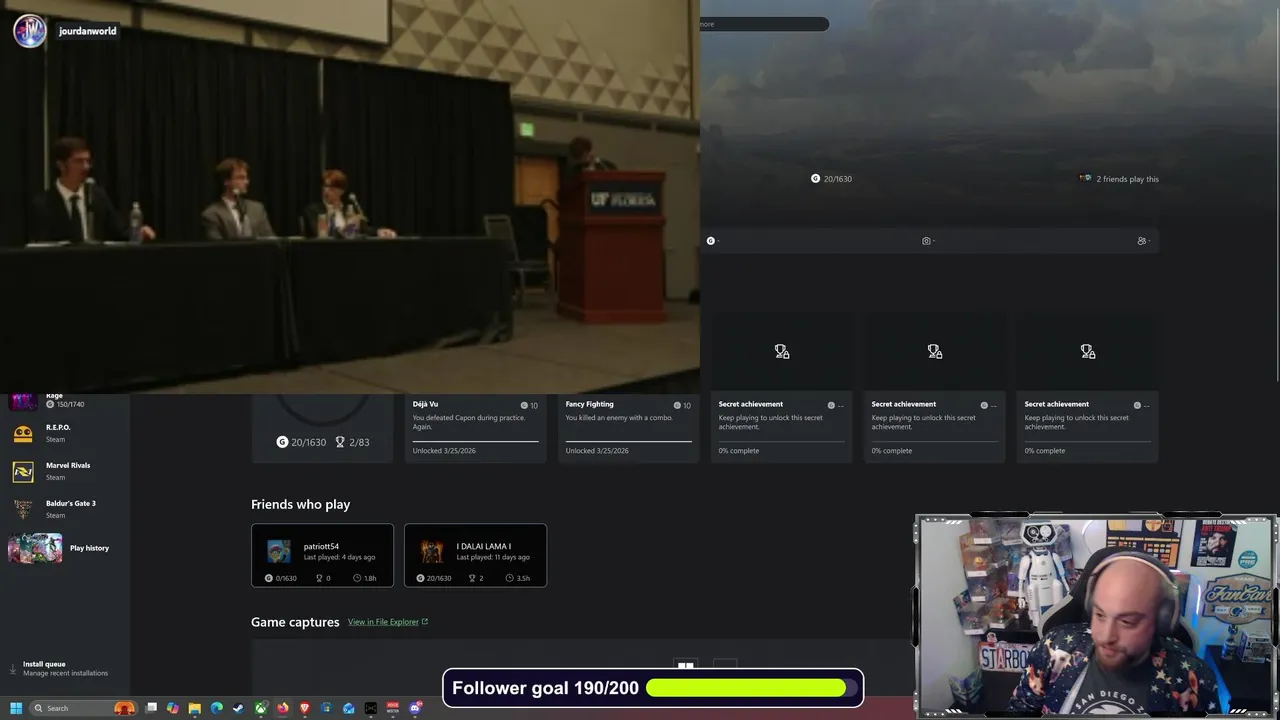
Task: Click the trophy icon next to 2/83
Action: click(340, 442)
